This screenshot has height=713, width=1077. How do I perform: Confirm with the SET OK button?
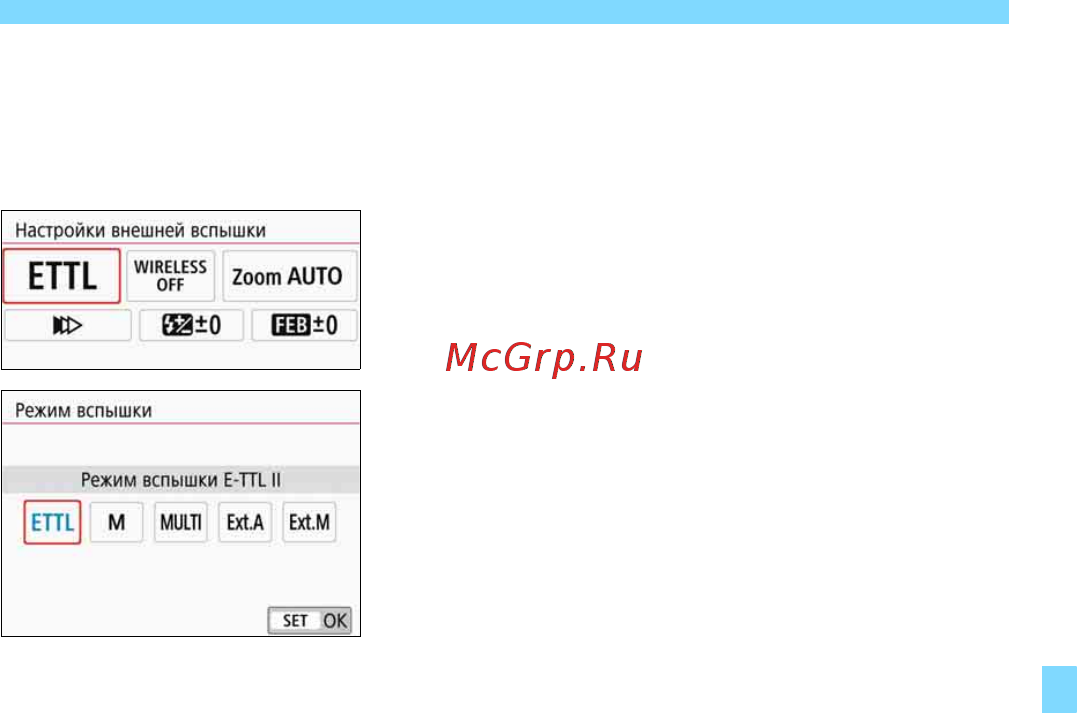(x=310, y=621)
